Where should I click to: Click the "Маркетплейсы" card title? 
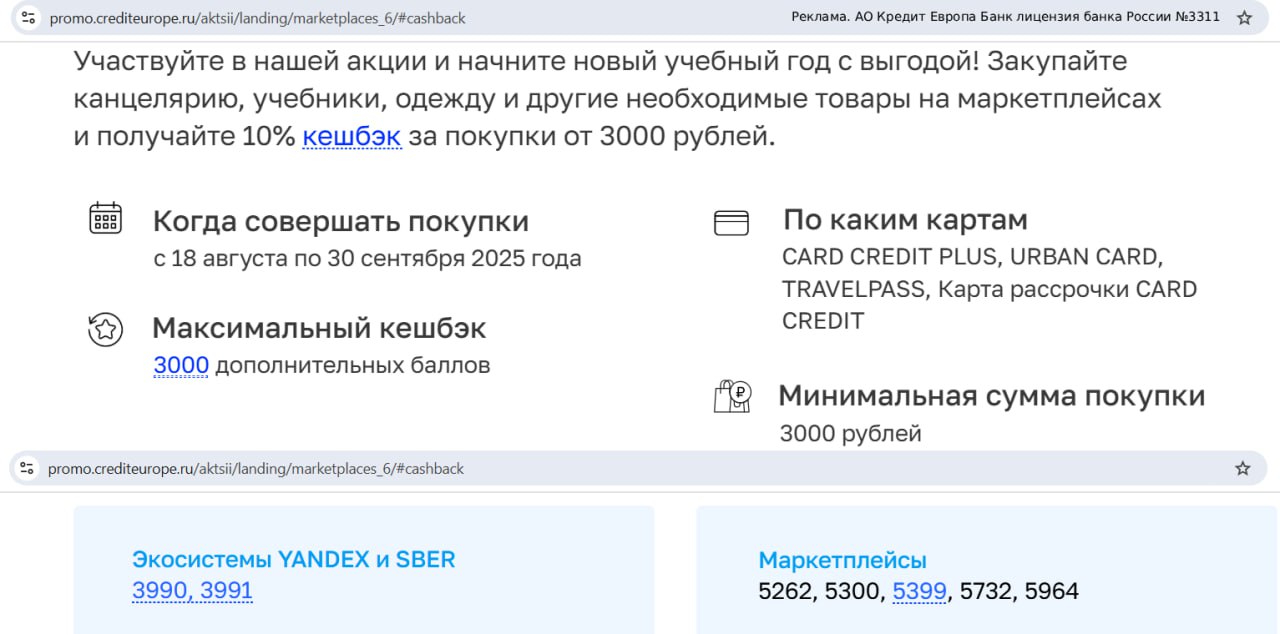coord(842,560)
